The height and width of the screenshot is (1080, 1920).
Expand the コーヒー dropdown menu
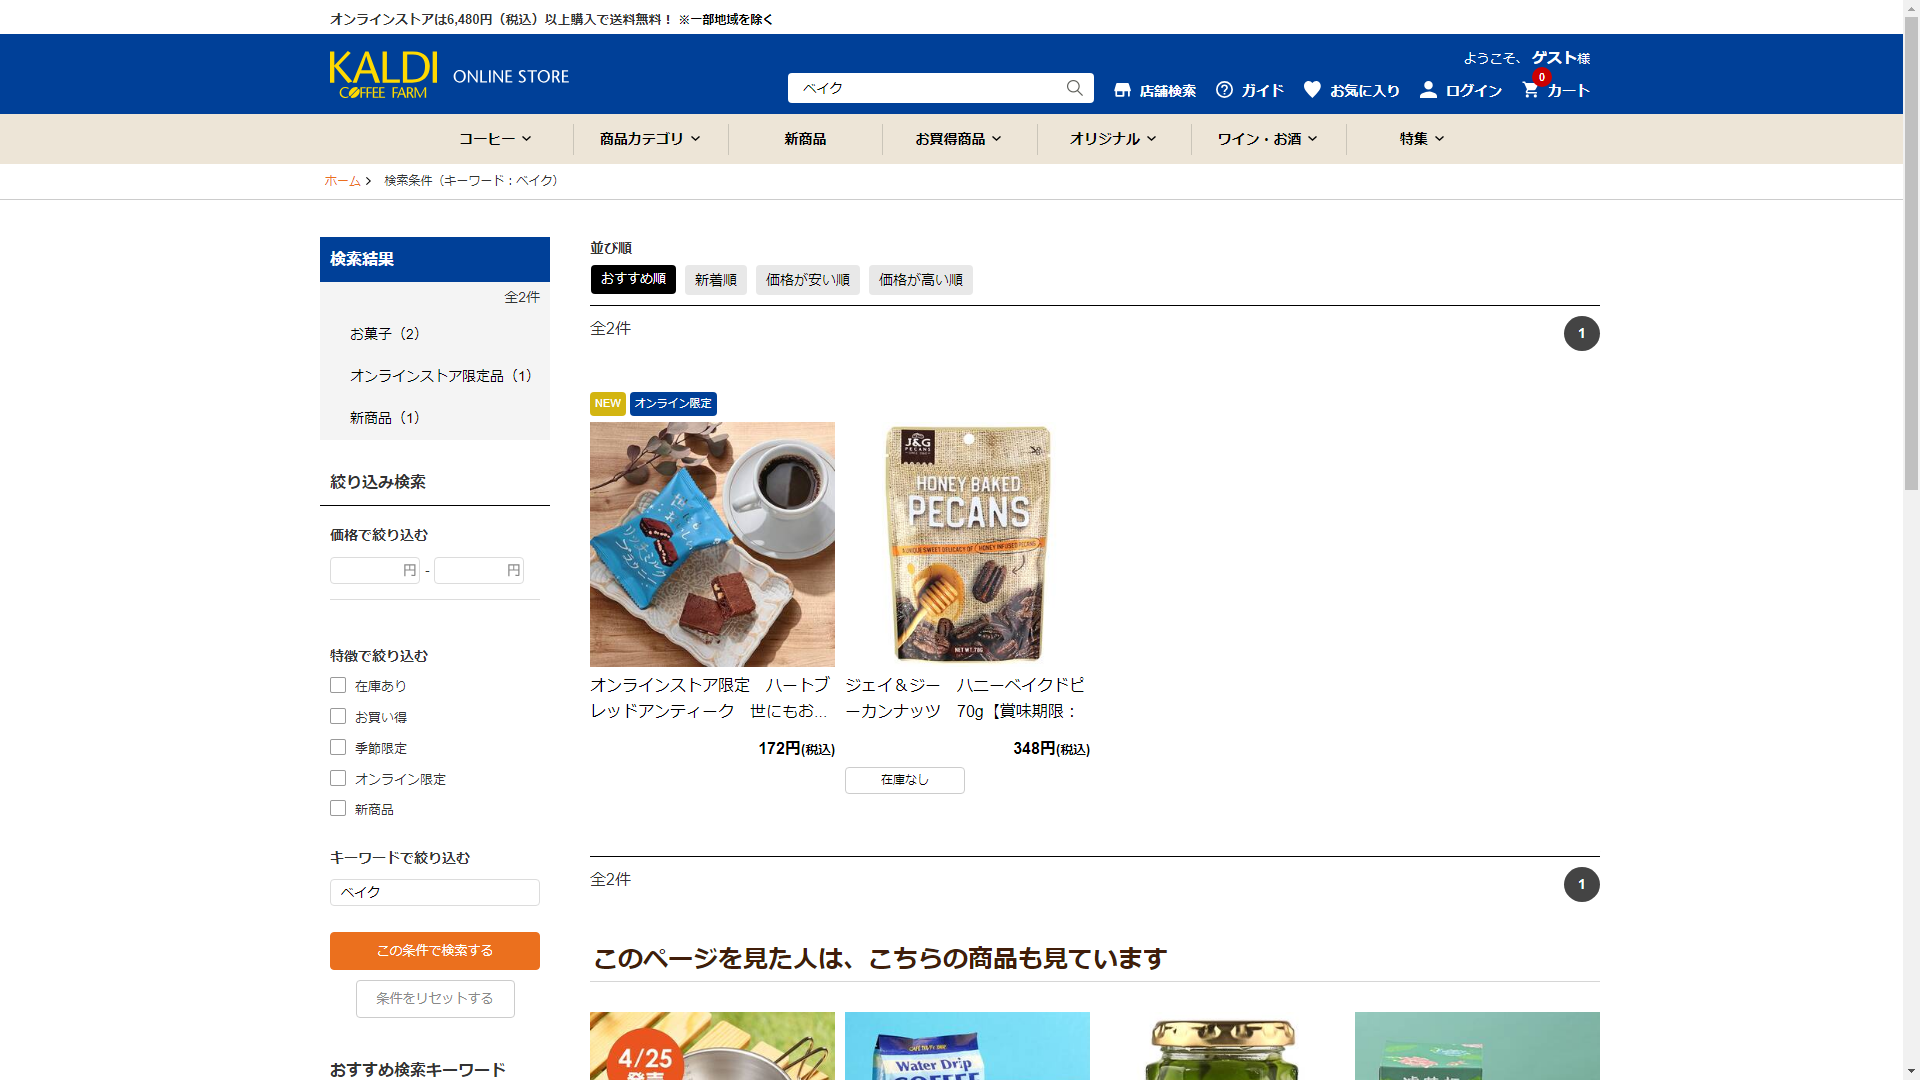tap(495, 139)
